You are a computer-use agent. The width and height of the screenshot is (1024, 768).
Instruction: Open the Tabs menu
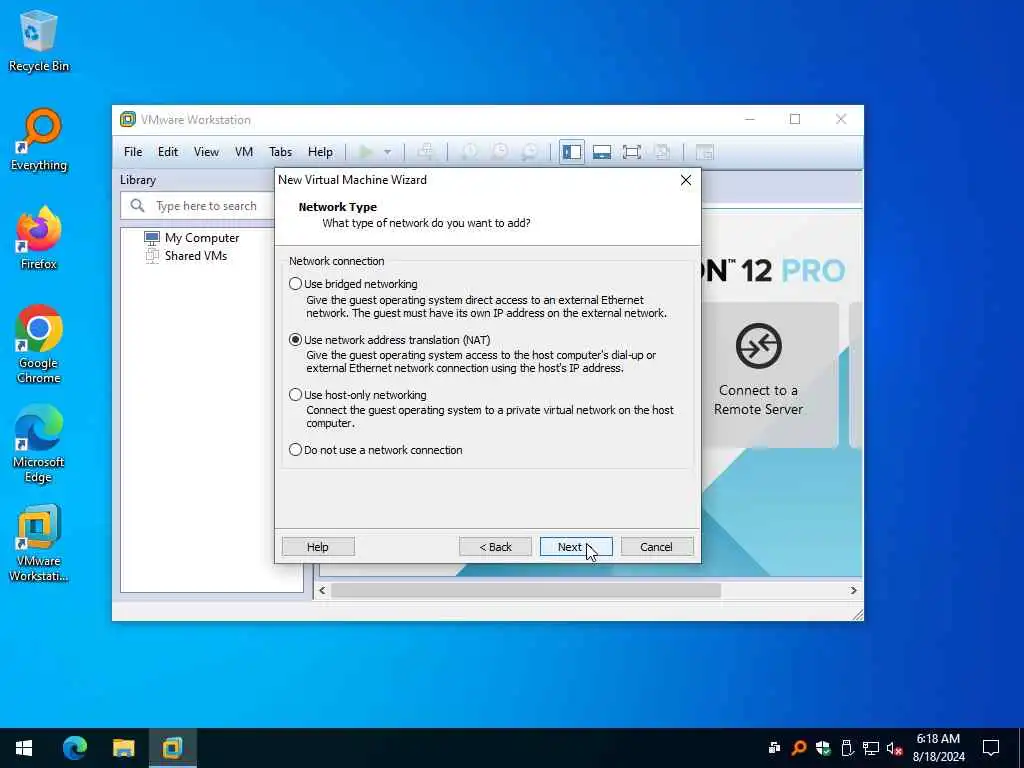pos(280,152)
